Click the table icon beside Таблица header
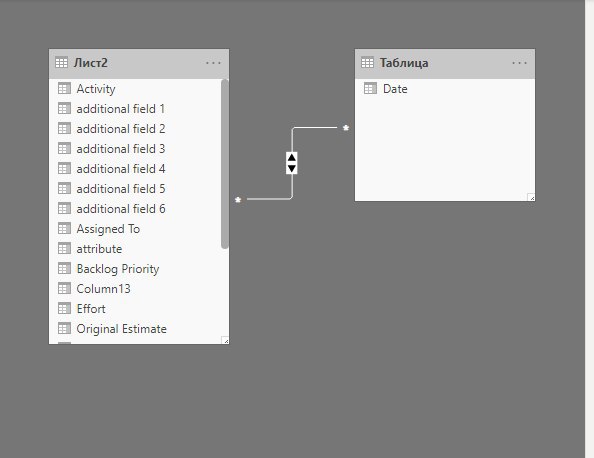The height and width of the screenshot is (458, 594). [x=367, y=63]
